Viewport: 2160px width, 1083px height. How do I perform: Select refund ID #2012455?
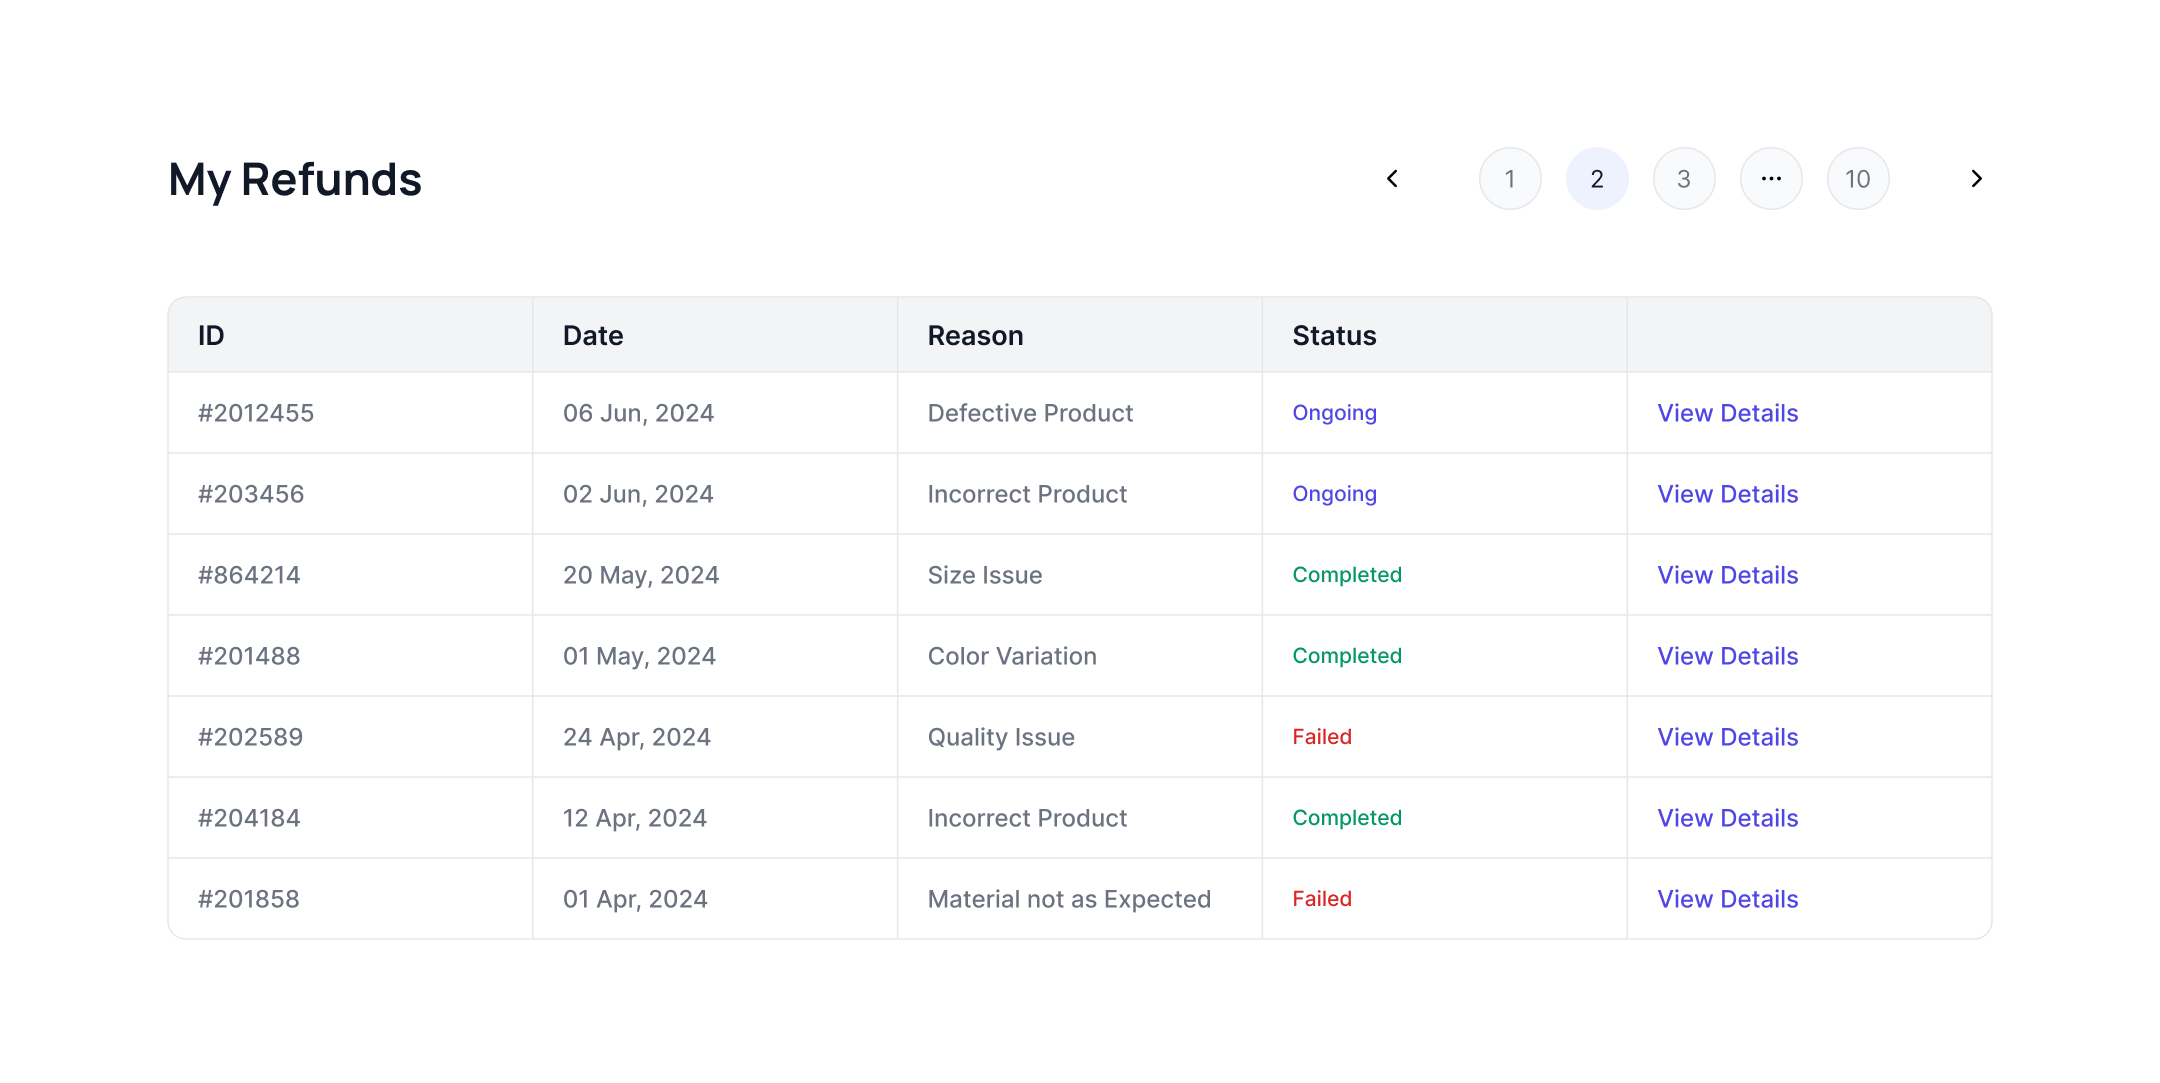[256, 413]
